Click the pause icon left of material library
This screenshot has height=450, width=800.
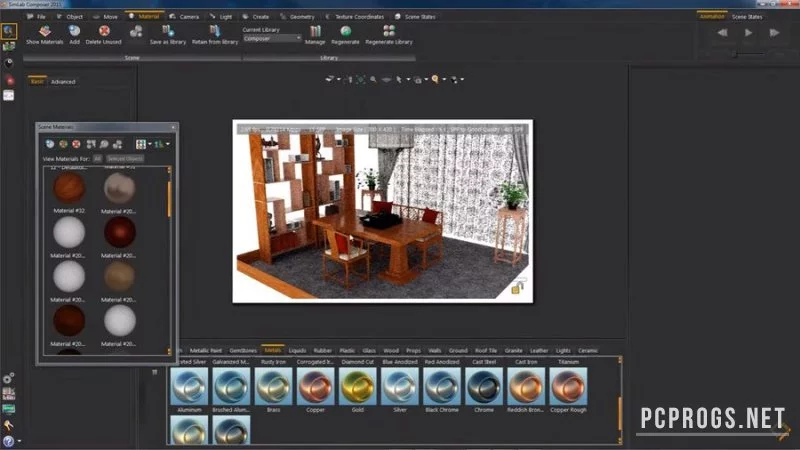click(155, 372)
